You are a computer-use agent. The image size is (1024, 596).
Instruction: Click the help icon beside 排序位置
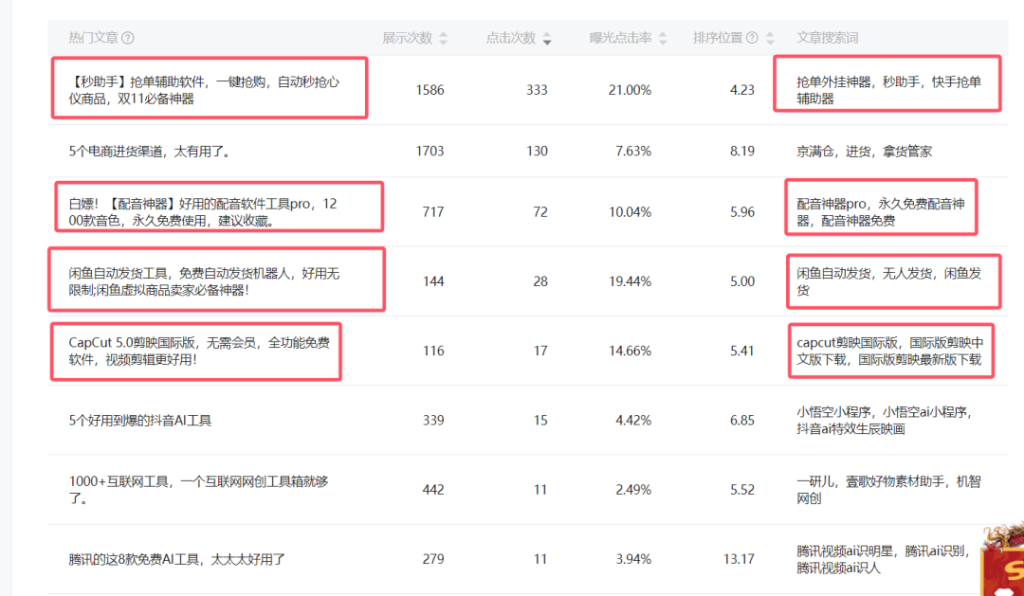click(752, 38)
